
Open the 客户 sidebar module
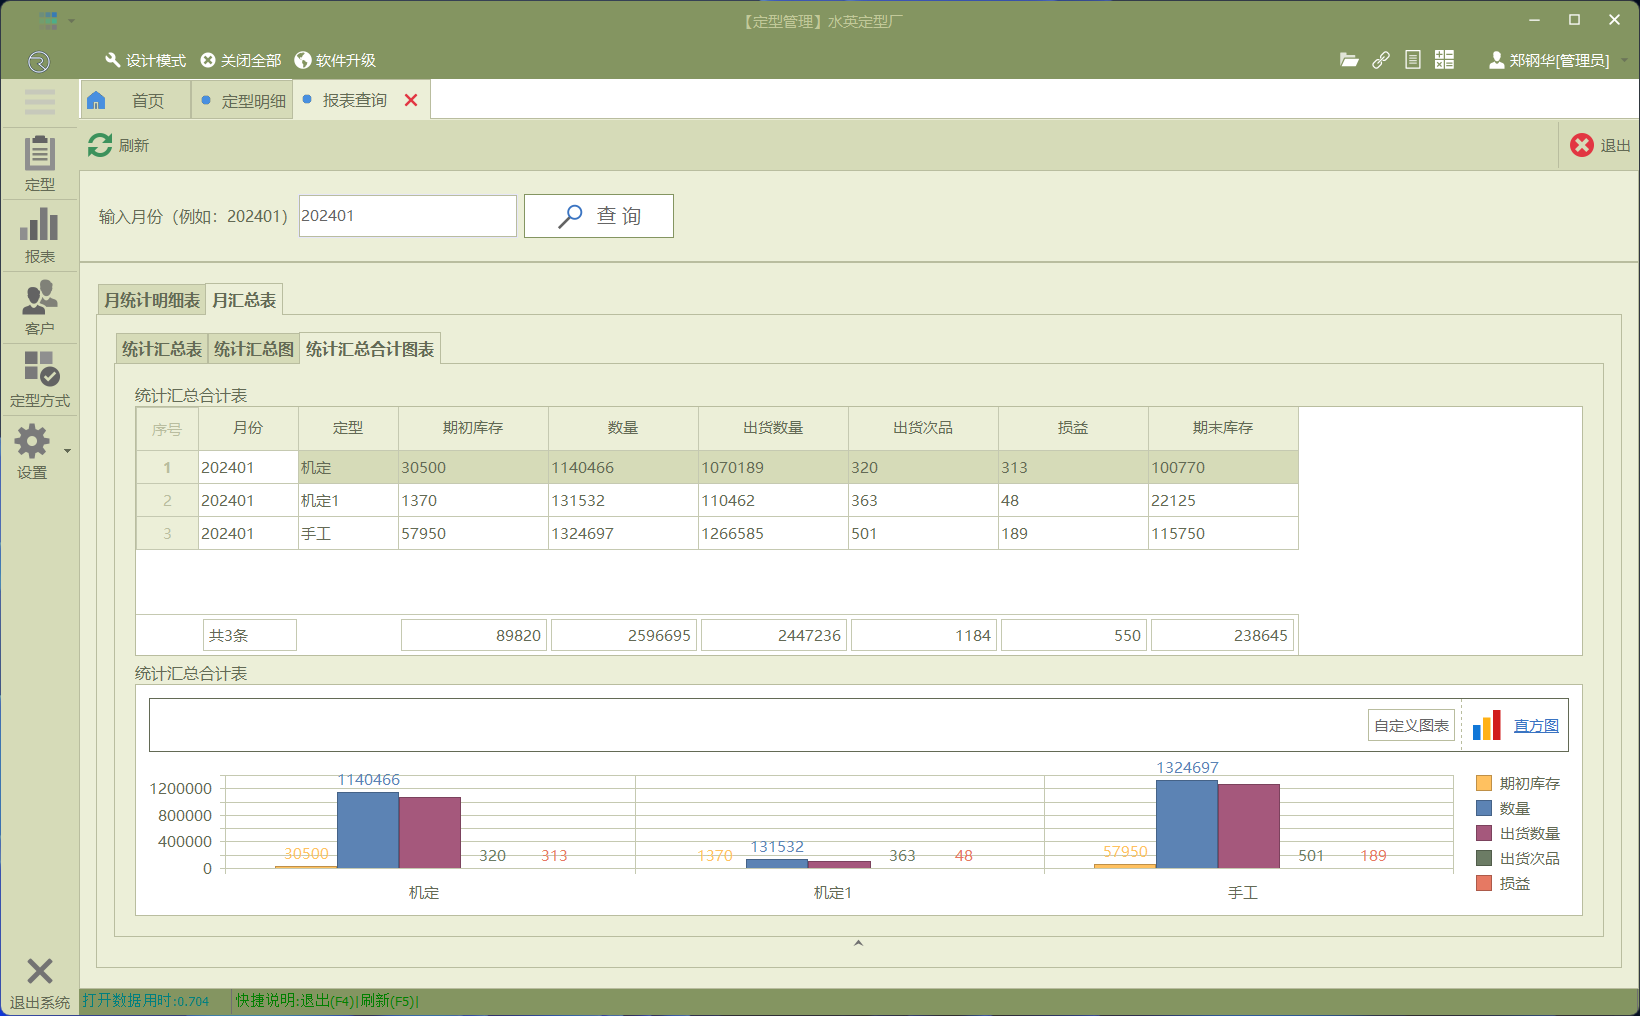(x=39, y=307)
